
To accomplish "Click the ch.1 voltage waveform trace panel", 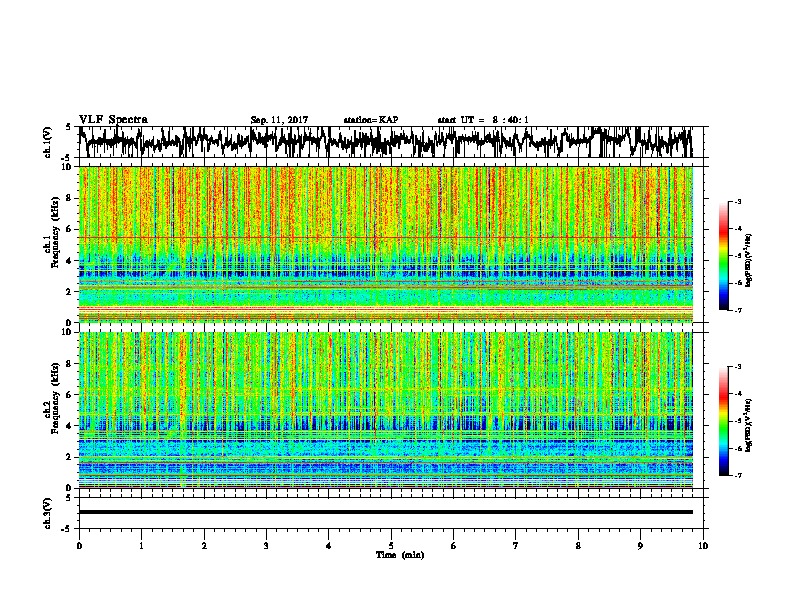I will coord(390,142).
